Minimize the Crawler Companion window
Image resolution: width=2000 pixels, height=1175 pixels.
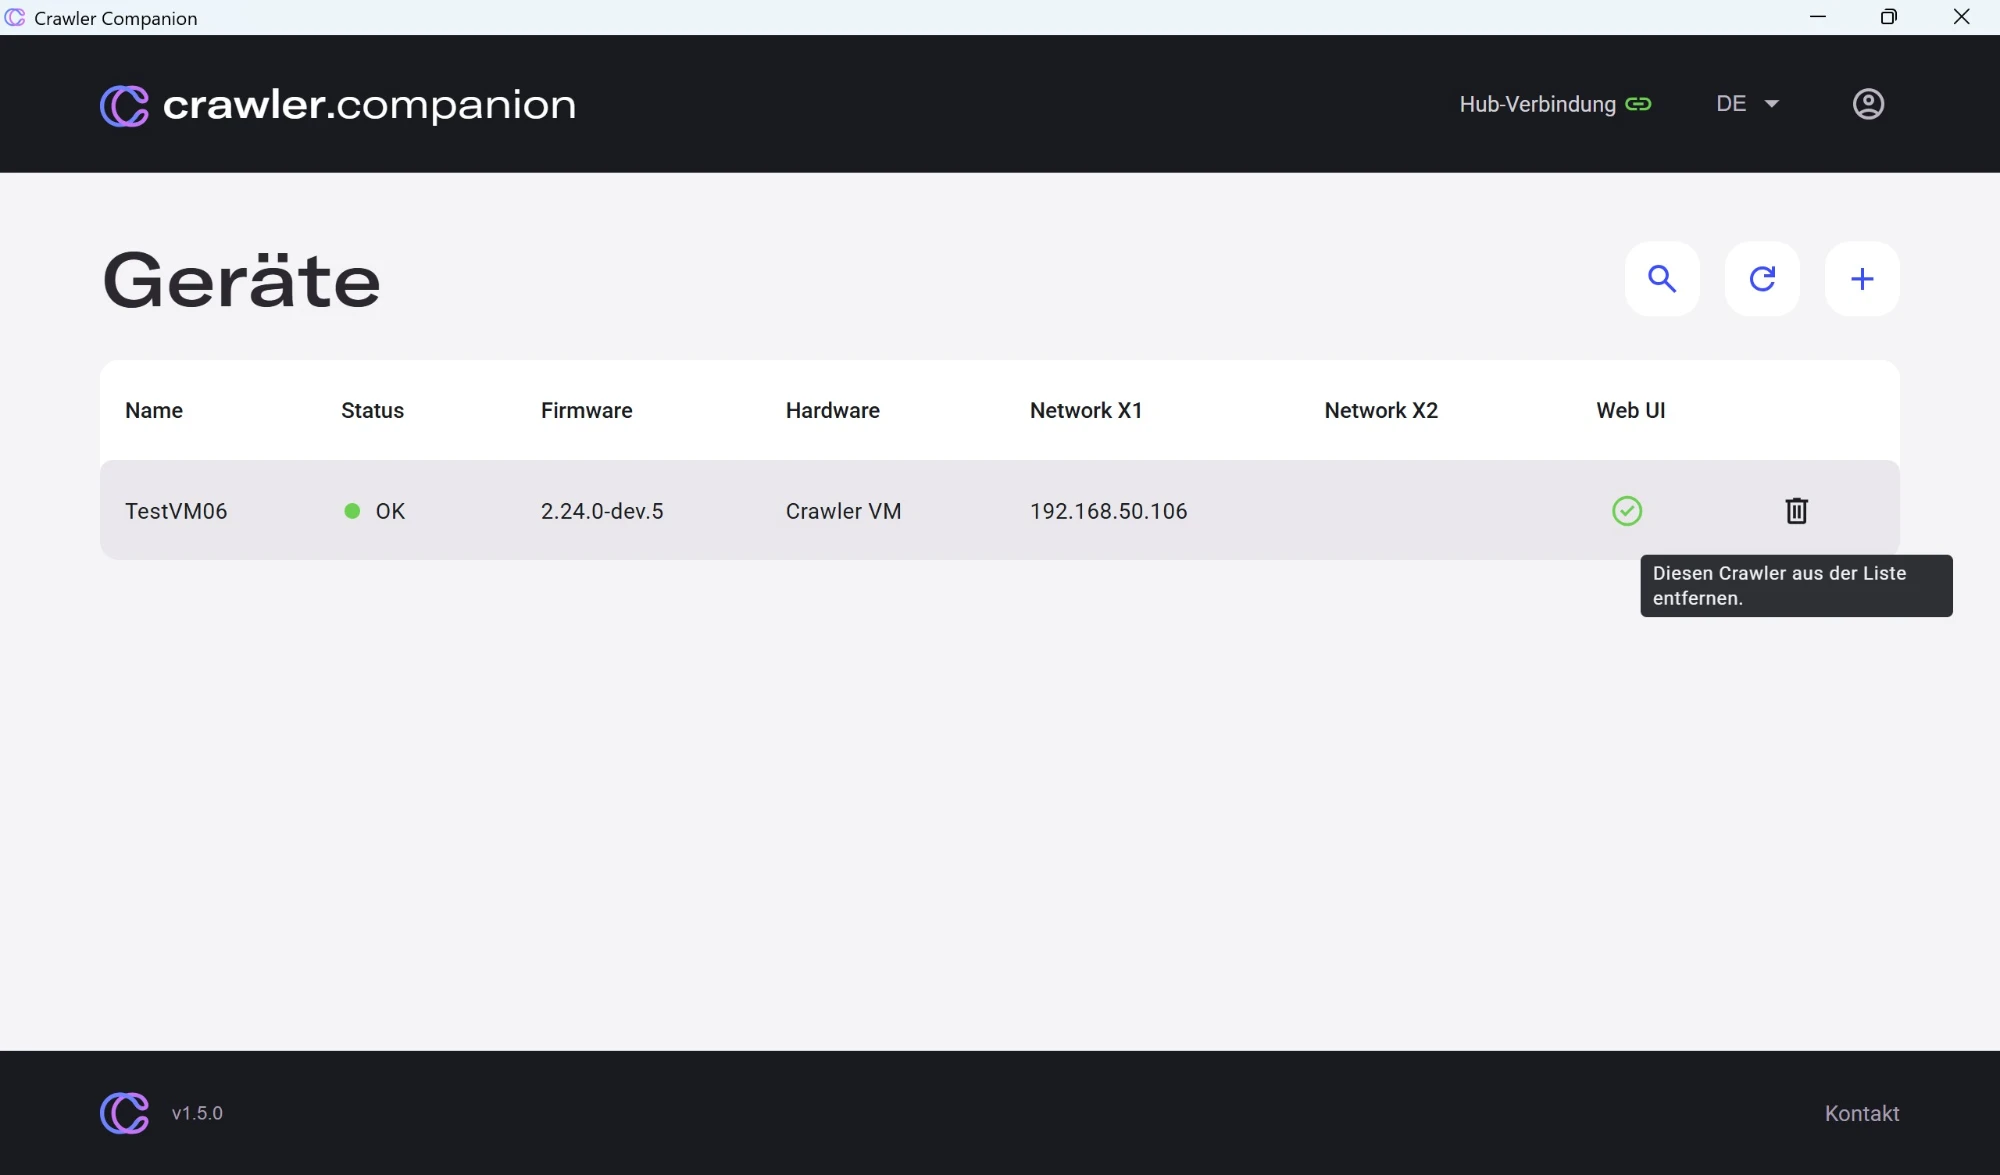click(1818, 17)
